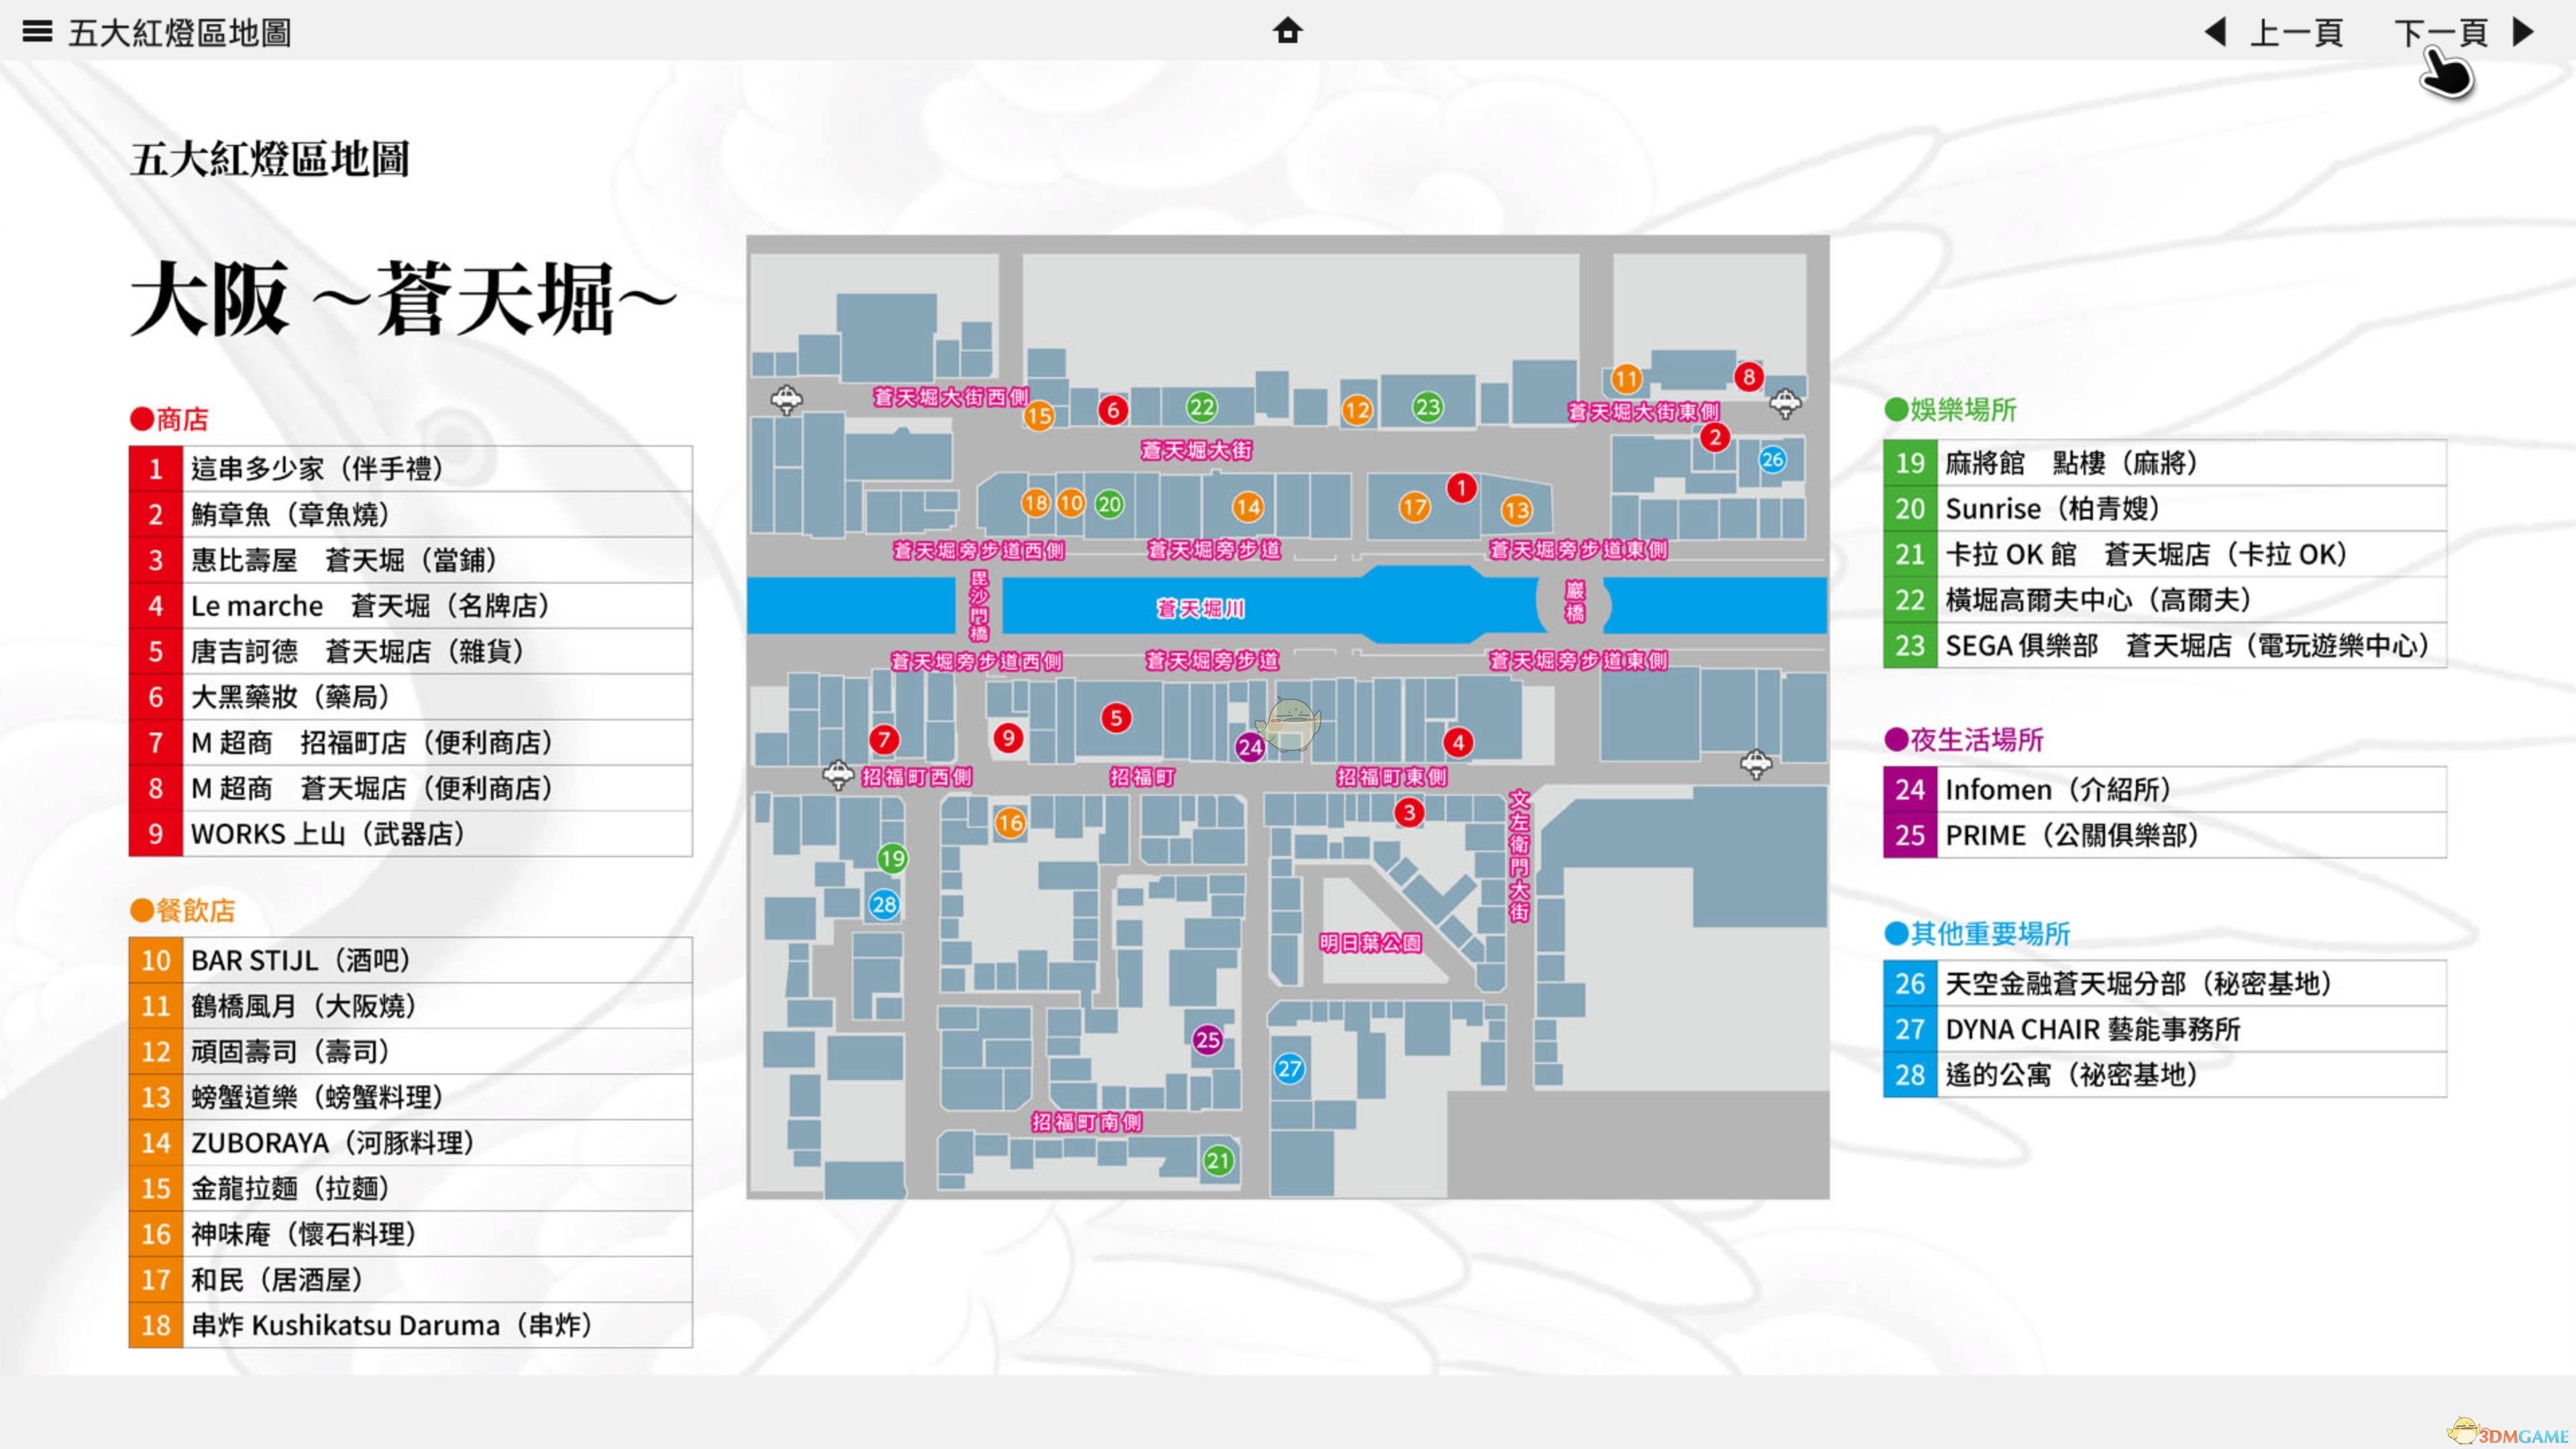Select list row 1 這串多少家
The height and width of the screenshot is (1449, 2576).
tap(411, 469)
